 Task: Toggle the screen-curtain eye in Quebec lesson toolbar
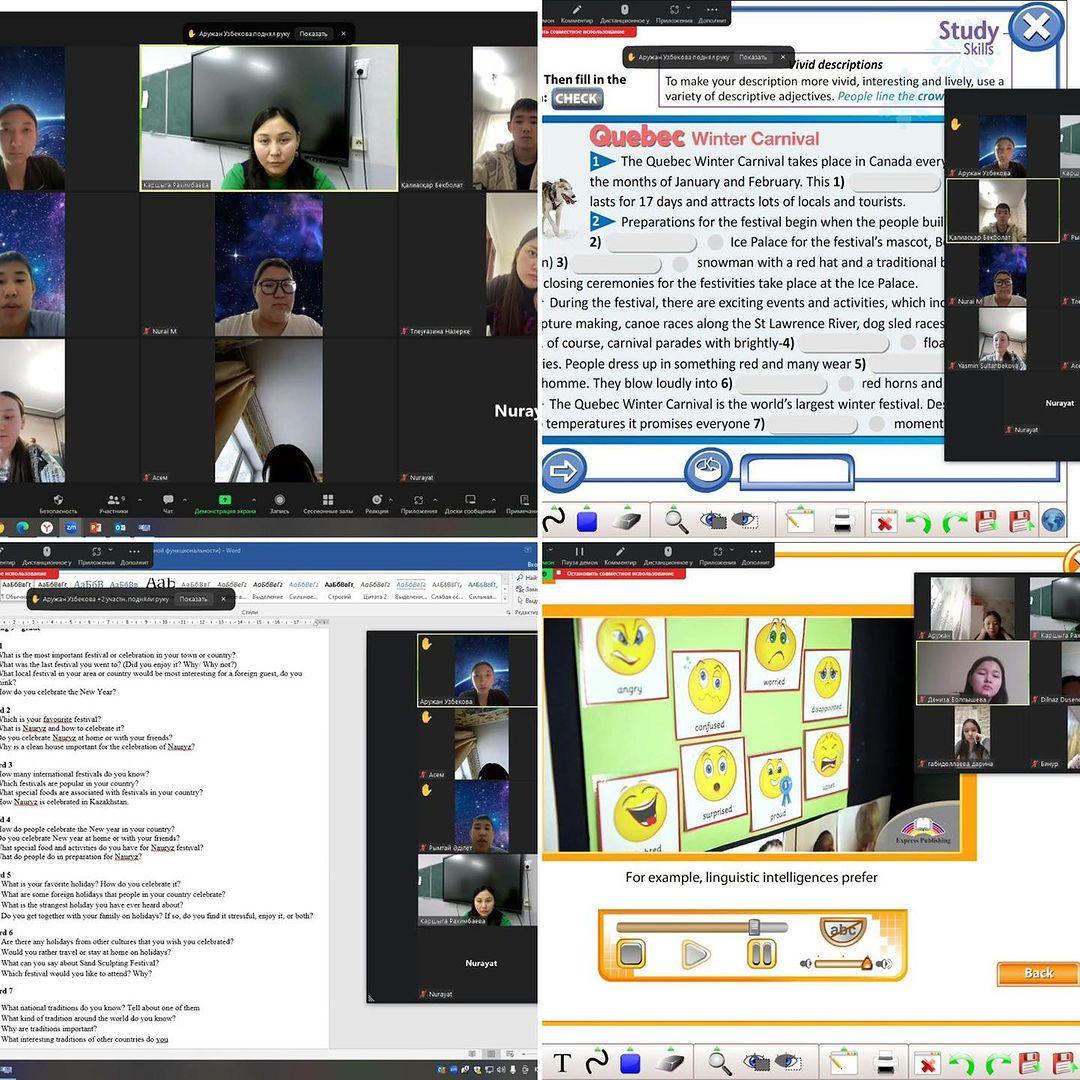coord(745,520)
